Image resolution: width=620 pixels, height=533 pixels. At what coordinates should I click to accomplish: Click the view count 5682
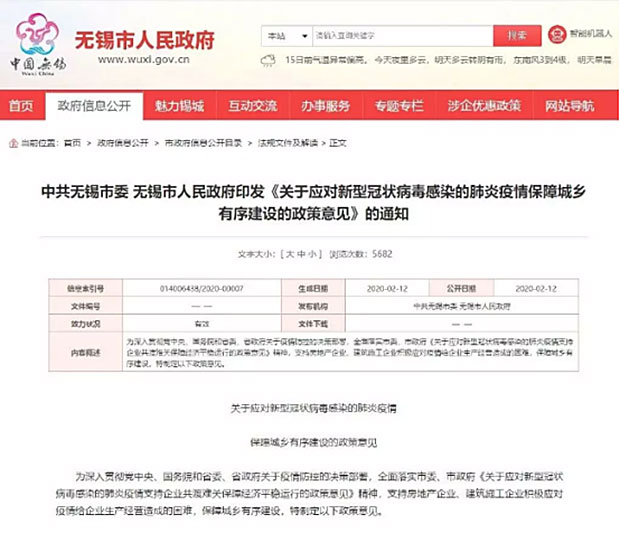point(382,254)
